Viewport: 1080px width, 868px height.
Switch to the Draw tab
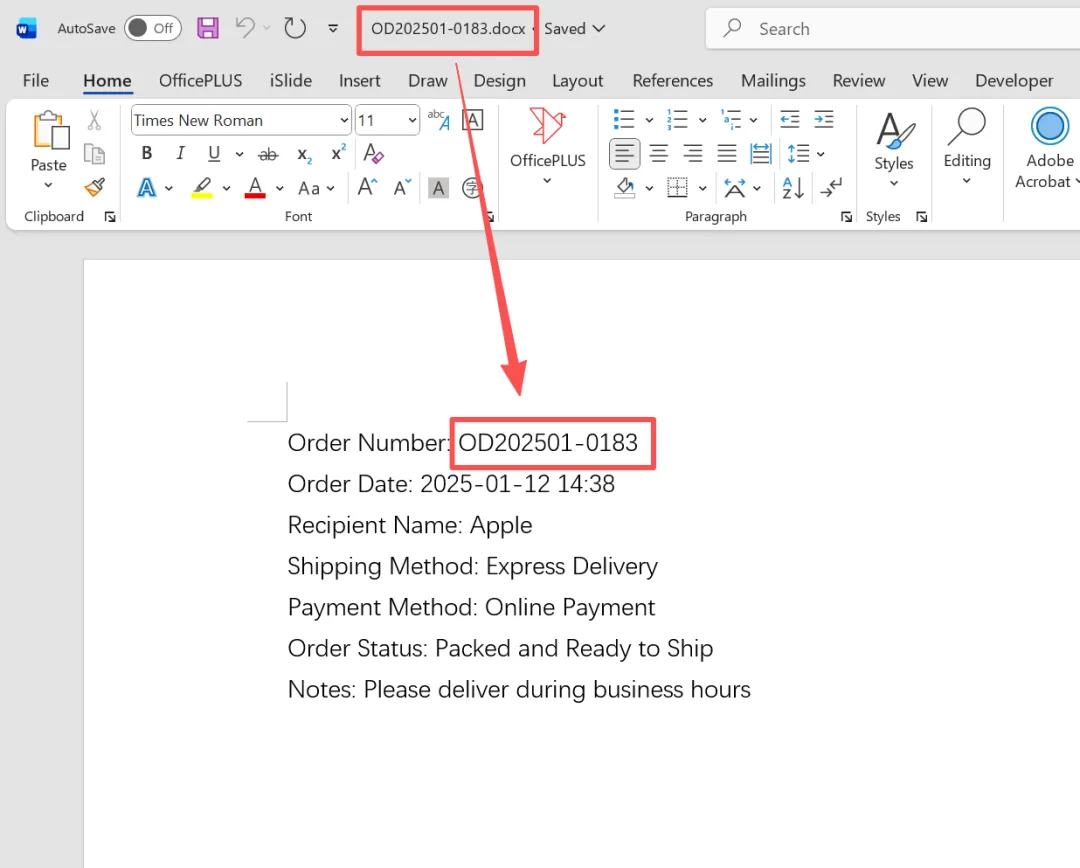[x=428, y=81]
